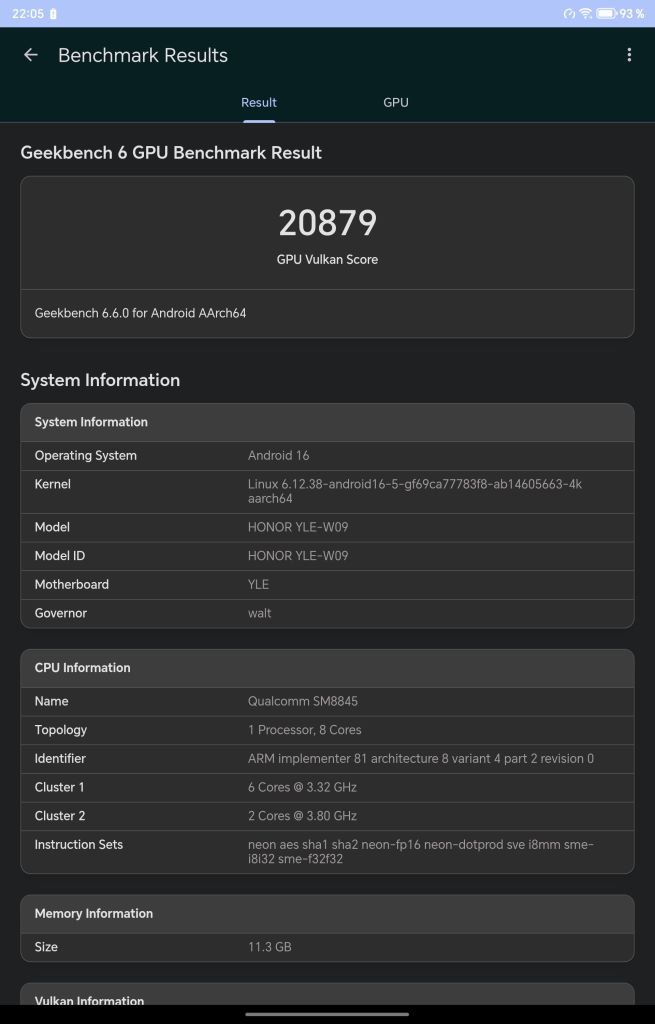Tap the Qualcomm SM8845 CPU name row
The height and width of the screenshot is (1024, 655).
327,702
